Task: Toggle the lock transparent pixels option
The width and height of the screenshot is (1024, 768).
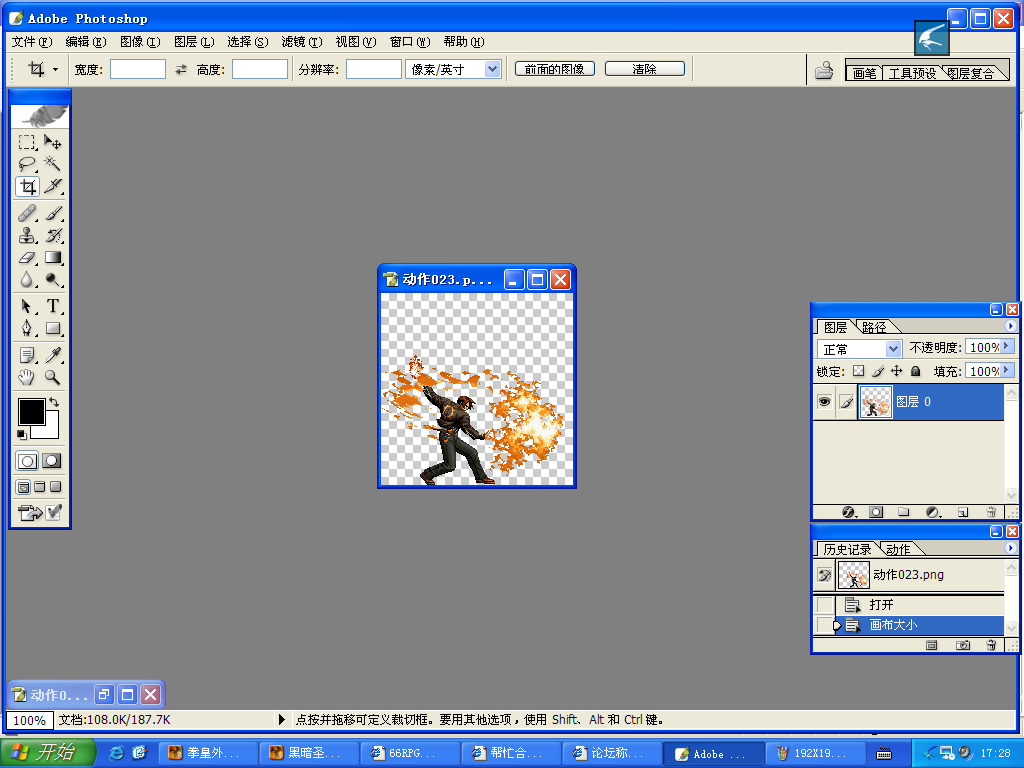Action: [x=859, y=371]
